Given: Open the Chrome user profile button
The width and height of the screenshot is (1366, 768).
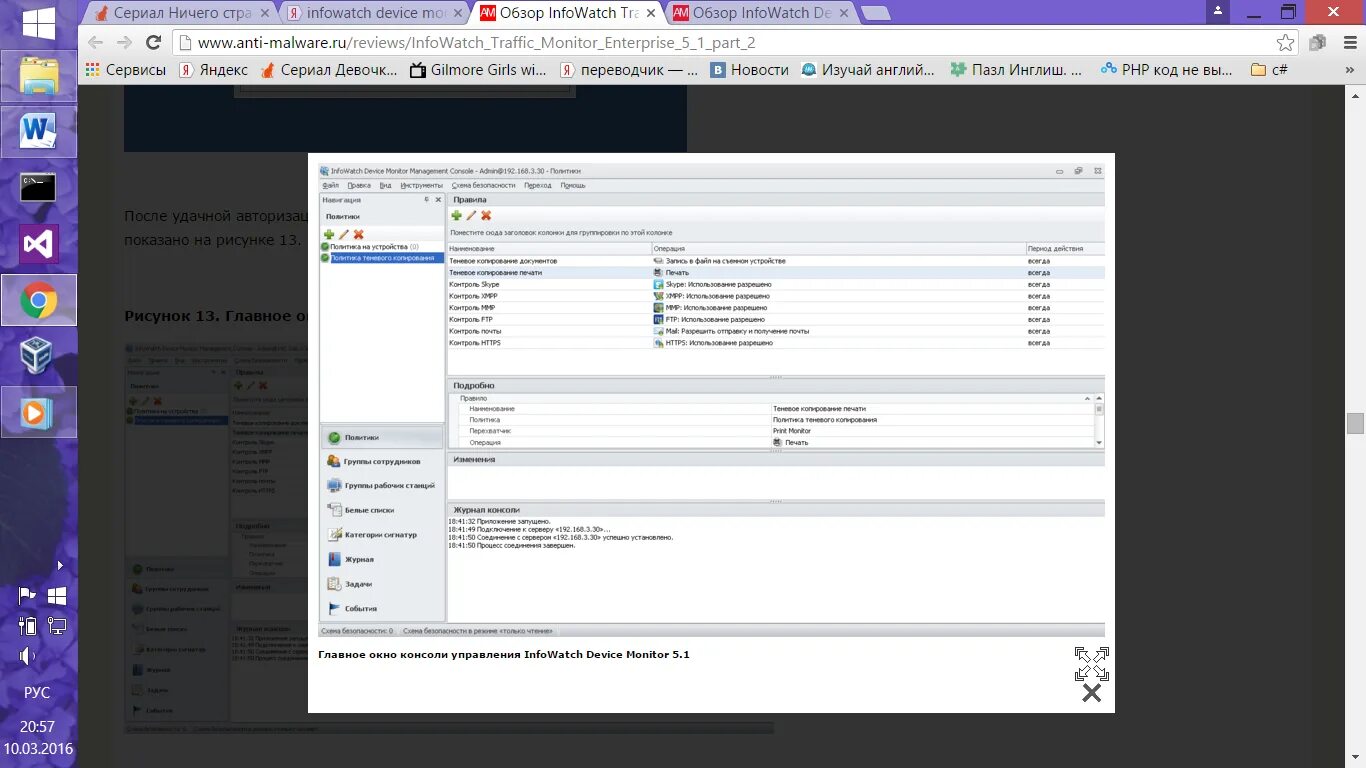Looking at the screenshot, I should click(x=1218, y=11).
